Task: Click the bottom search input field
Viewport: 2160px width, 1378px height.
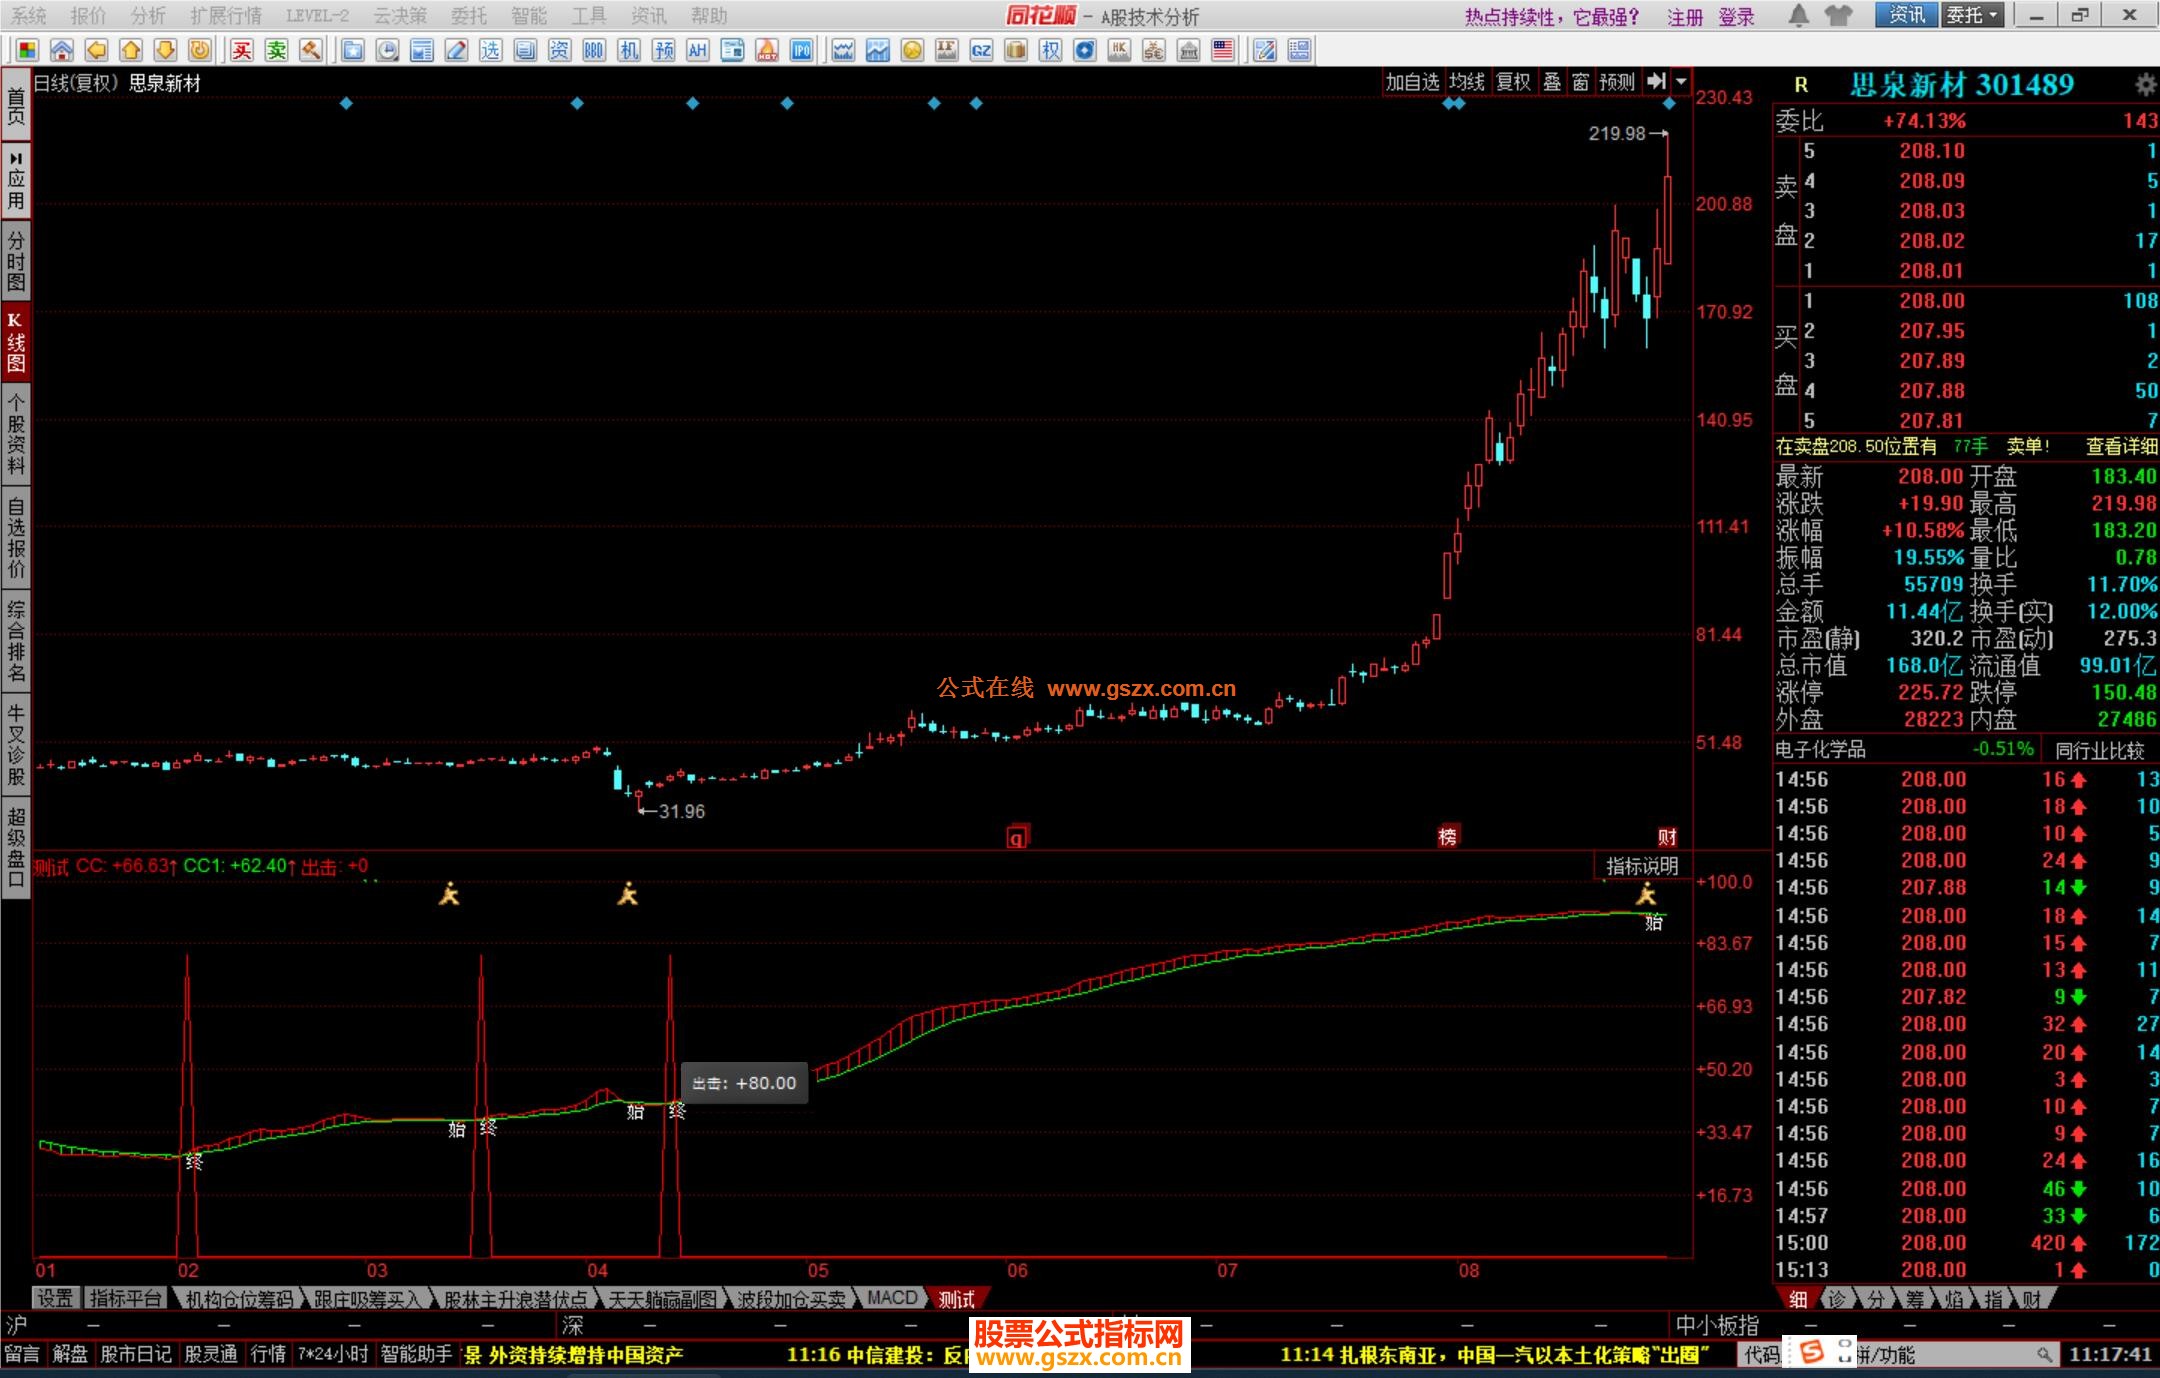Action: (x=1950, y=1354)
